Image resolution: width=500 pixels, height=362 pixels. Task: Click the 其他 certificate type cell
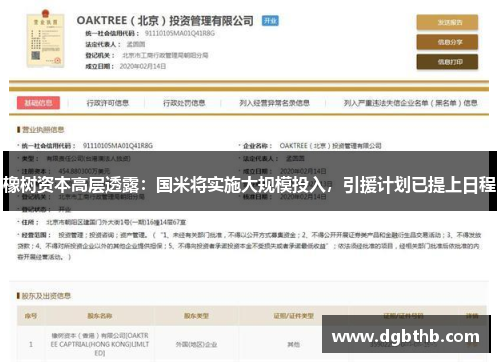294,345
